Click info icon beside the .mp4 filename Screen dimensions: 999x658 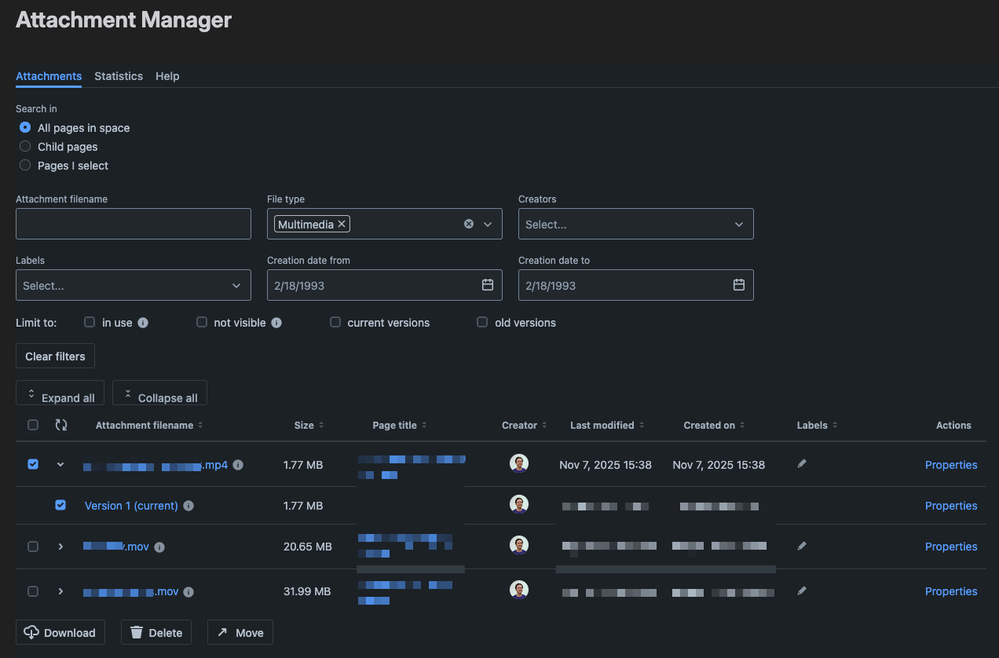238,465
